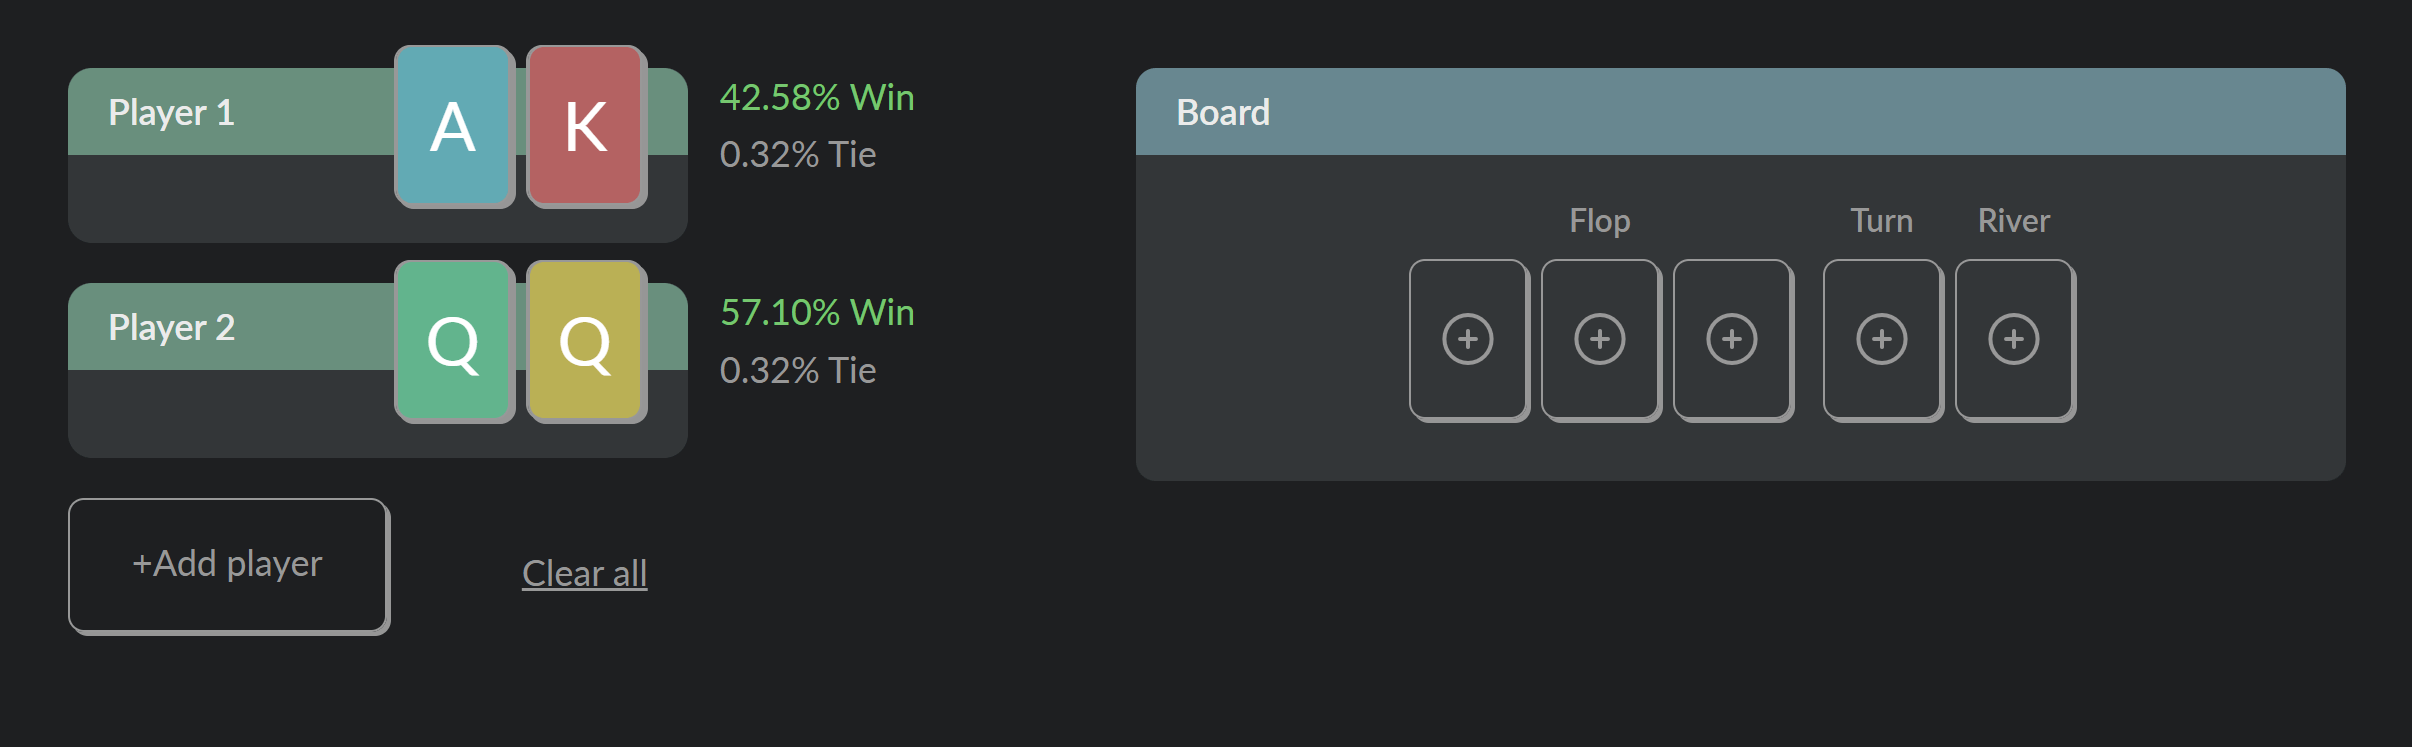Image resolution: width=2412 pixels, height=747 pixels.
Task: Click the Clear all link
Action: 584,573
